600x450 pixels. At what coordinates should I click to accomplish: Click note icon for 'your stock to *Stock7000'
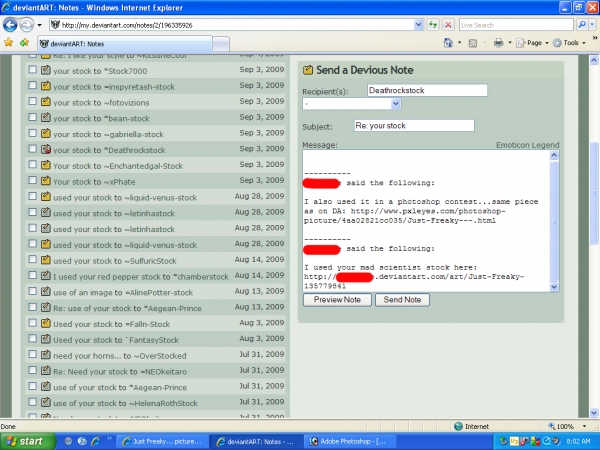click(46, 70)
